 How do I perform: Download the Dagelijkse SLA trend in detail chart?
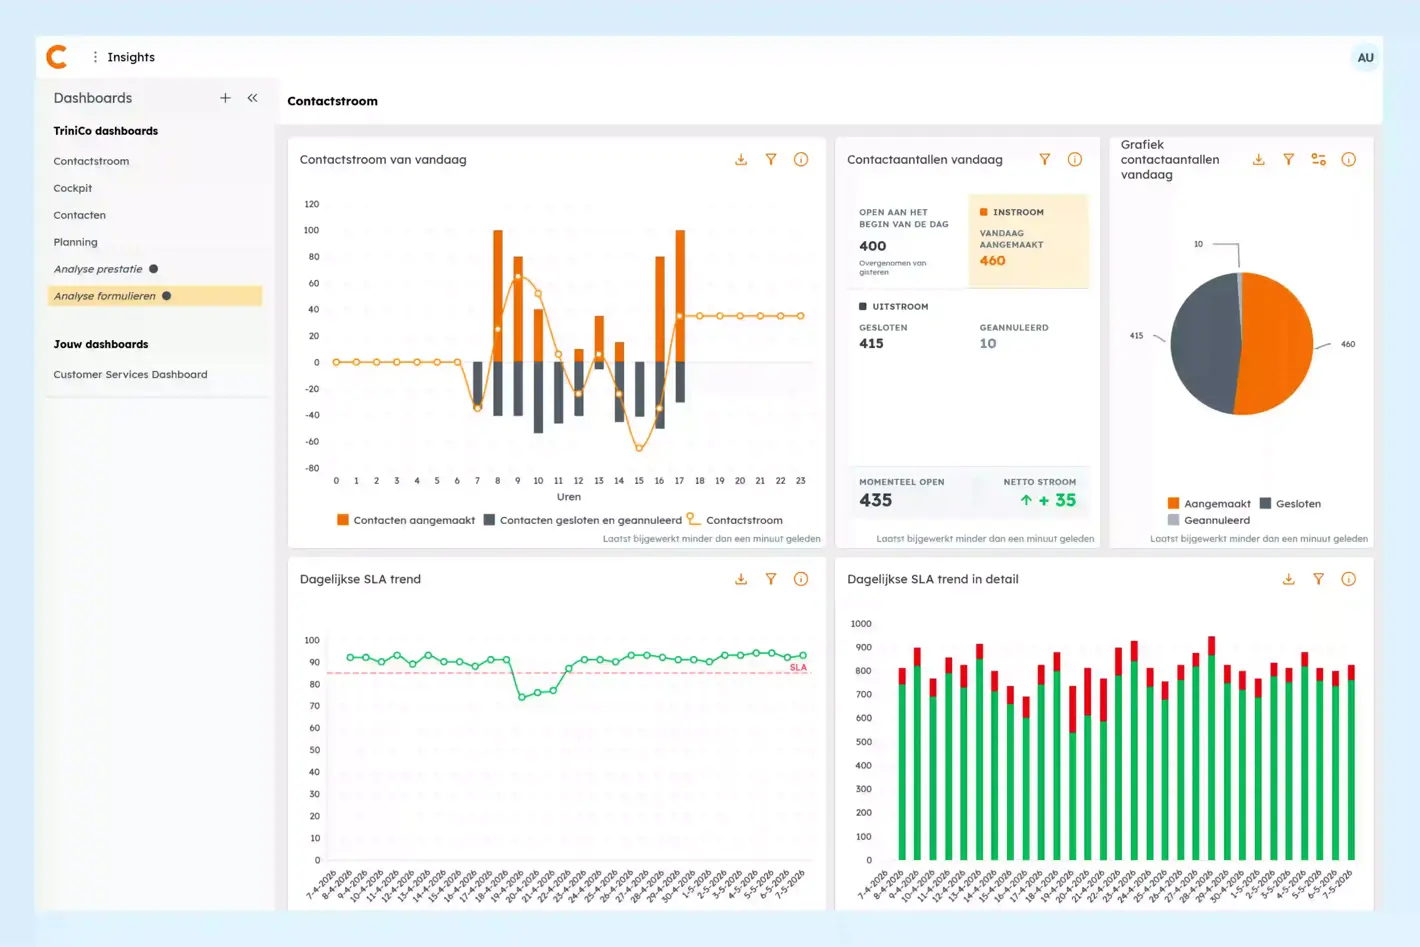[1289, 579]
